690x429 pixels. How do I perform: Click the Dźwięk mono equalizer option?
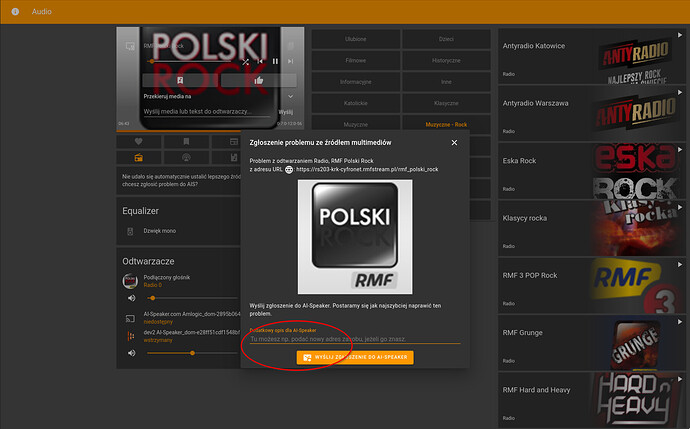click(x=159, y=231)
